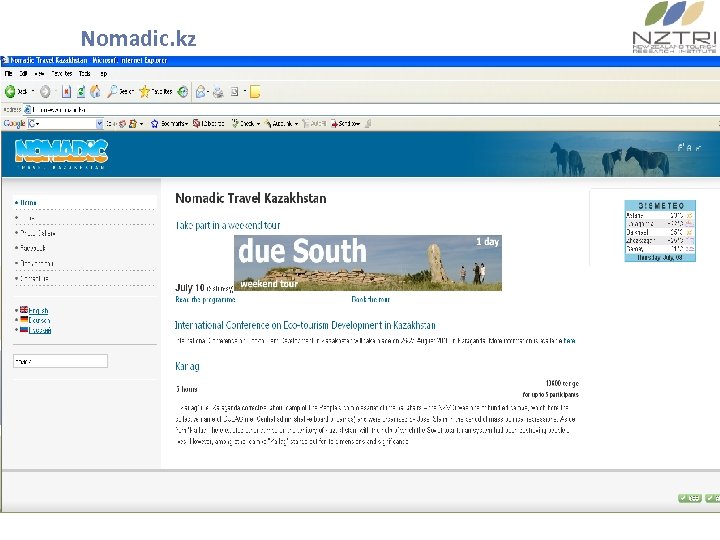Screen dimensions: 720x540
Task: Click the Russian flag icon
Action: (24, 329)
